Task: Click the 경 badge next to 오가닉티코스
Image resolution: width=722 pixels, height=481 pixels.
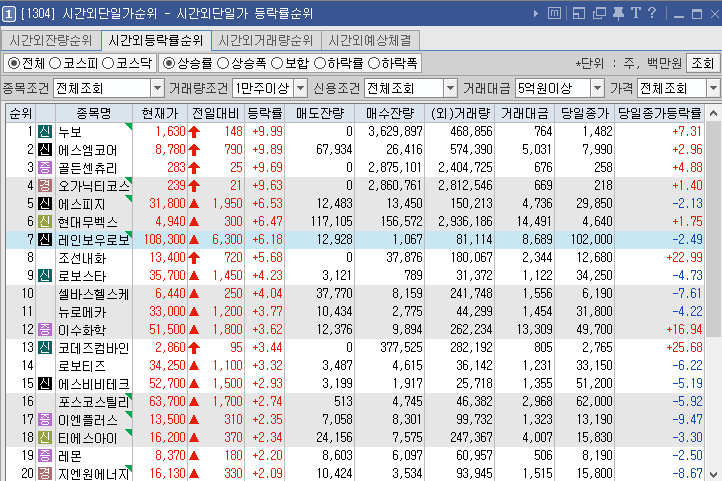Action: (45, 185)
